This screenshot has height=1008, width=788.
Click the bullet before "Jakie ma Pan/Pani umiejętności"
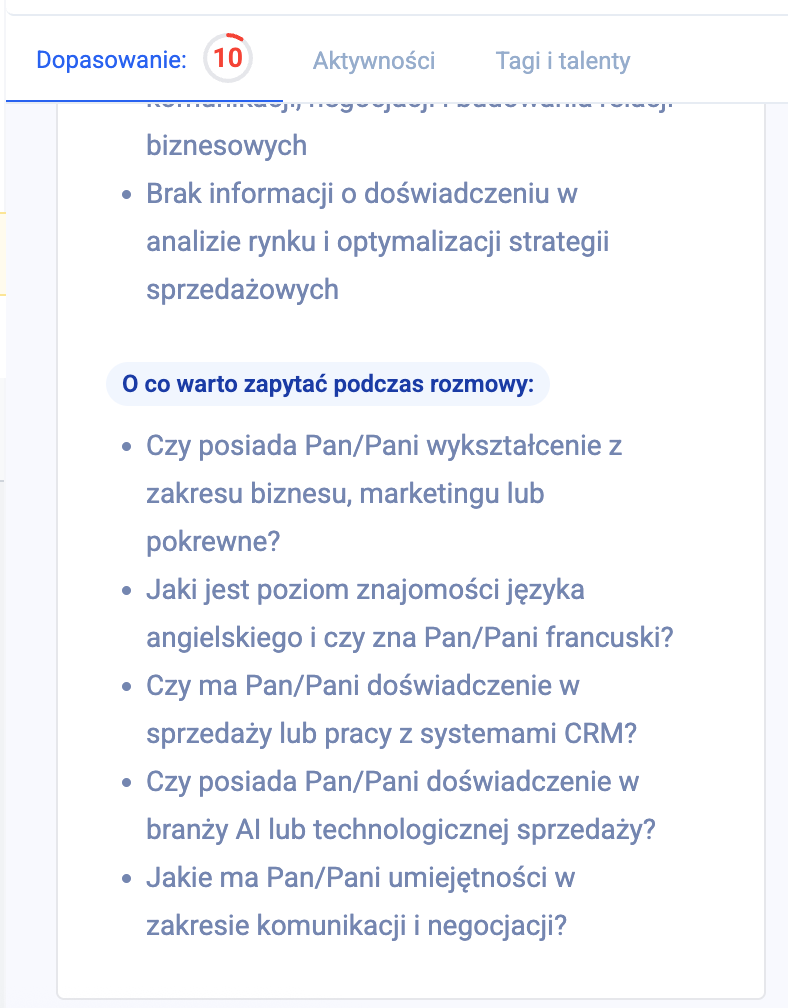[127, 879]
